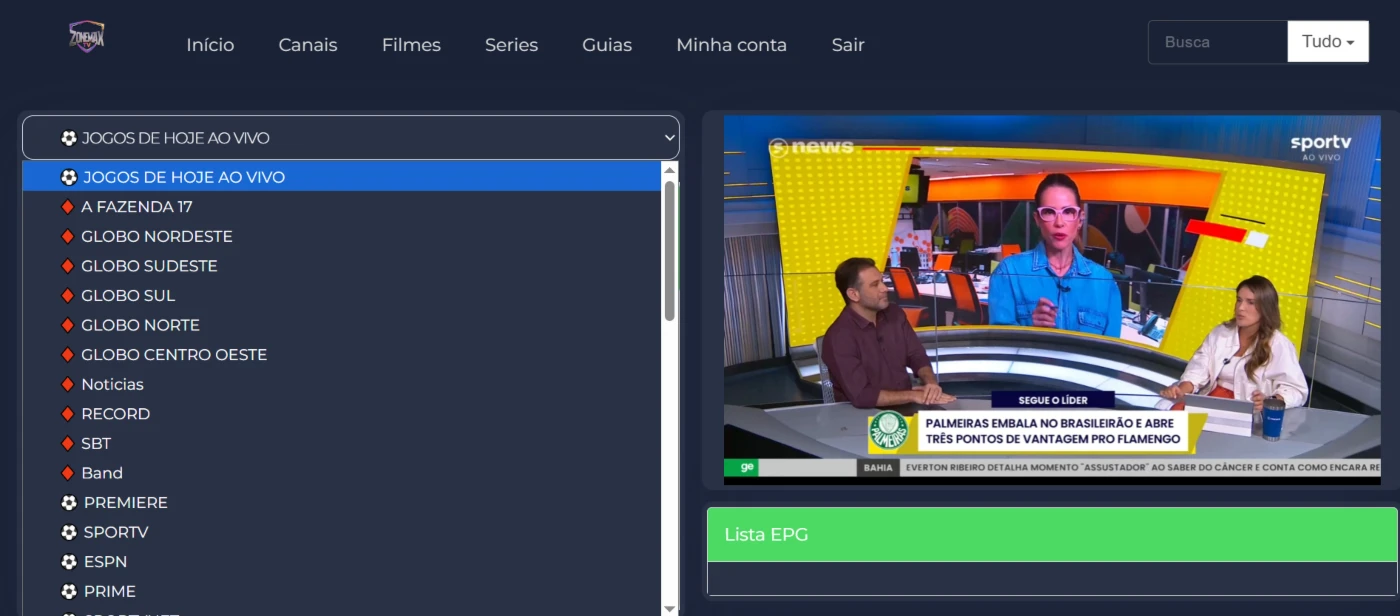Click the Busca search field
This screenshot has height=616, width=1400.
(1217, 42)
